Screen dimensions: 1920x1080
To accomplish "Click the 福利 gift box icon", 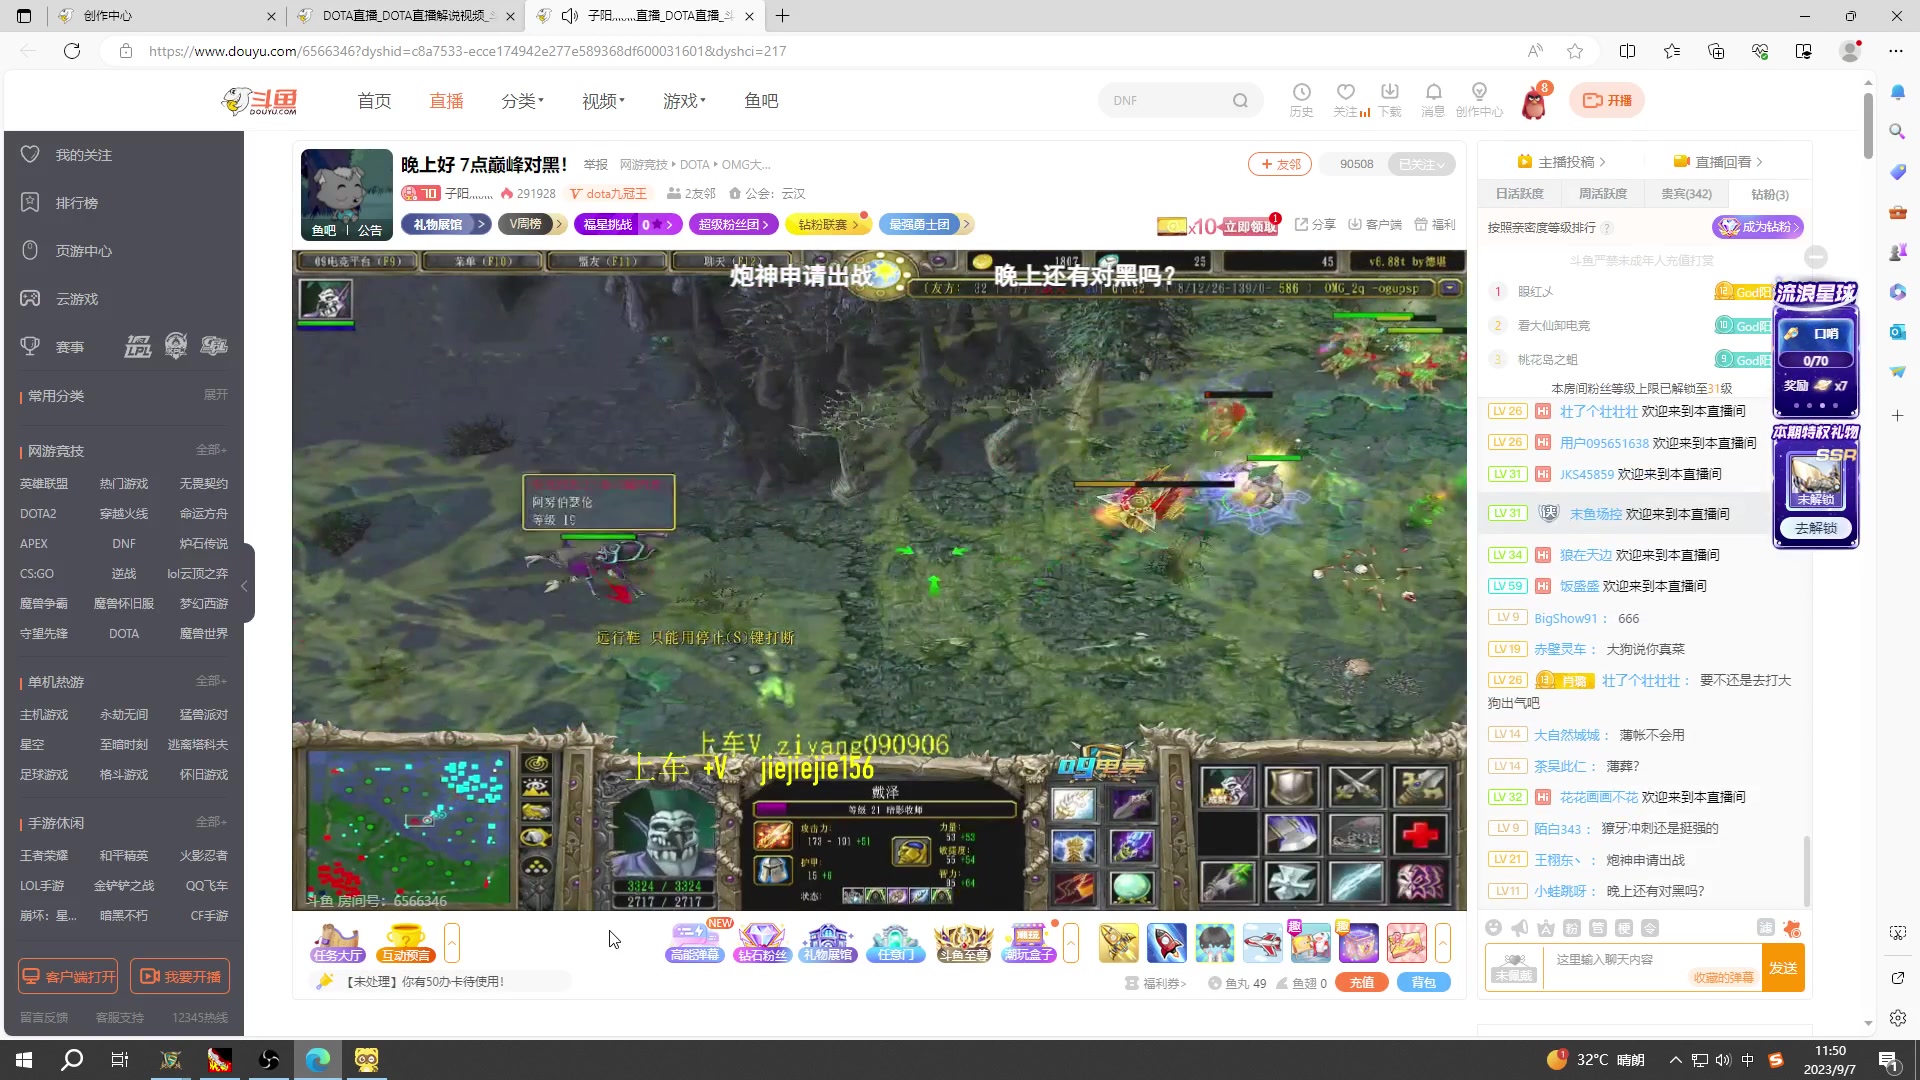I will click(1435, 225).
